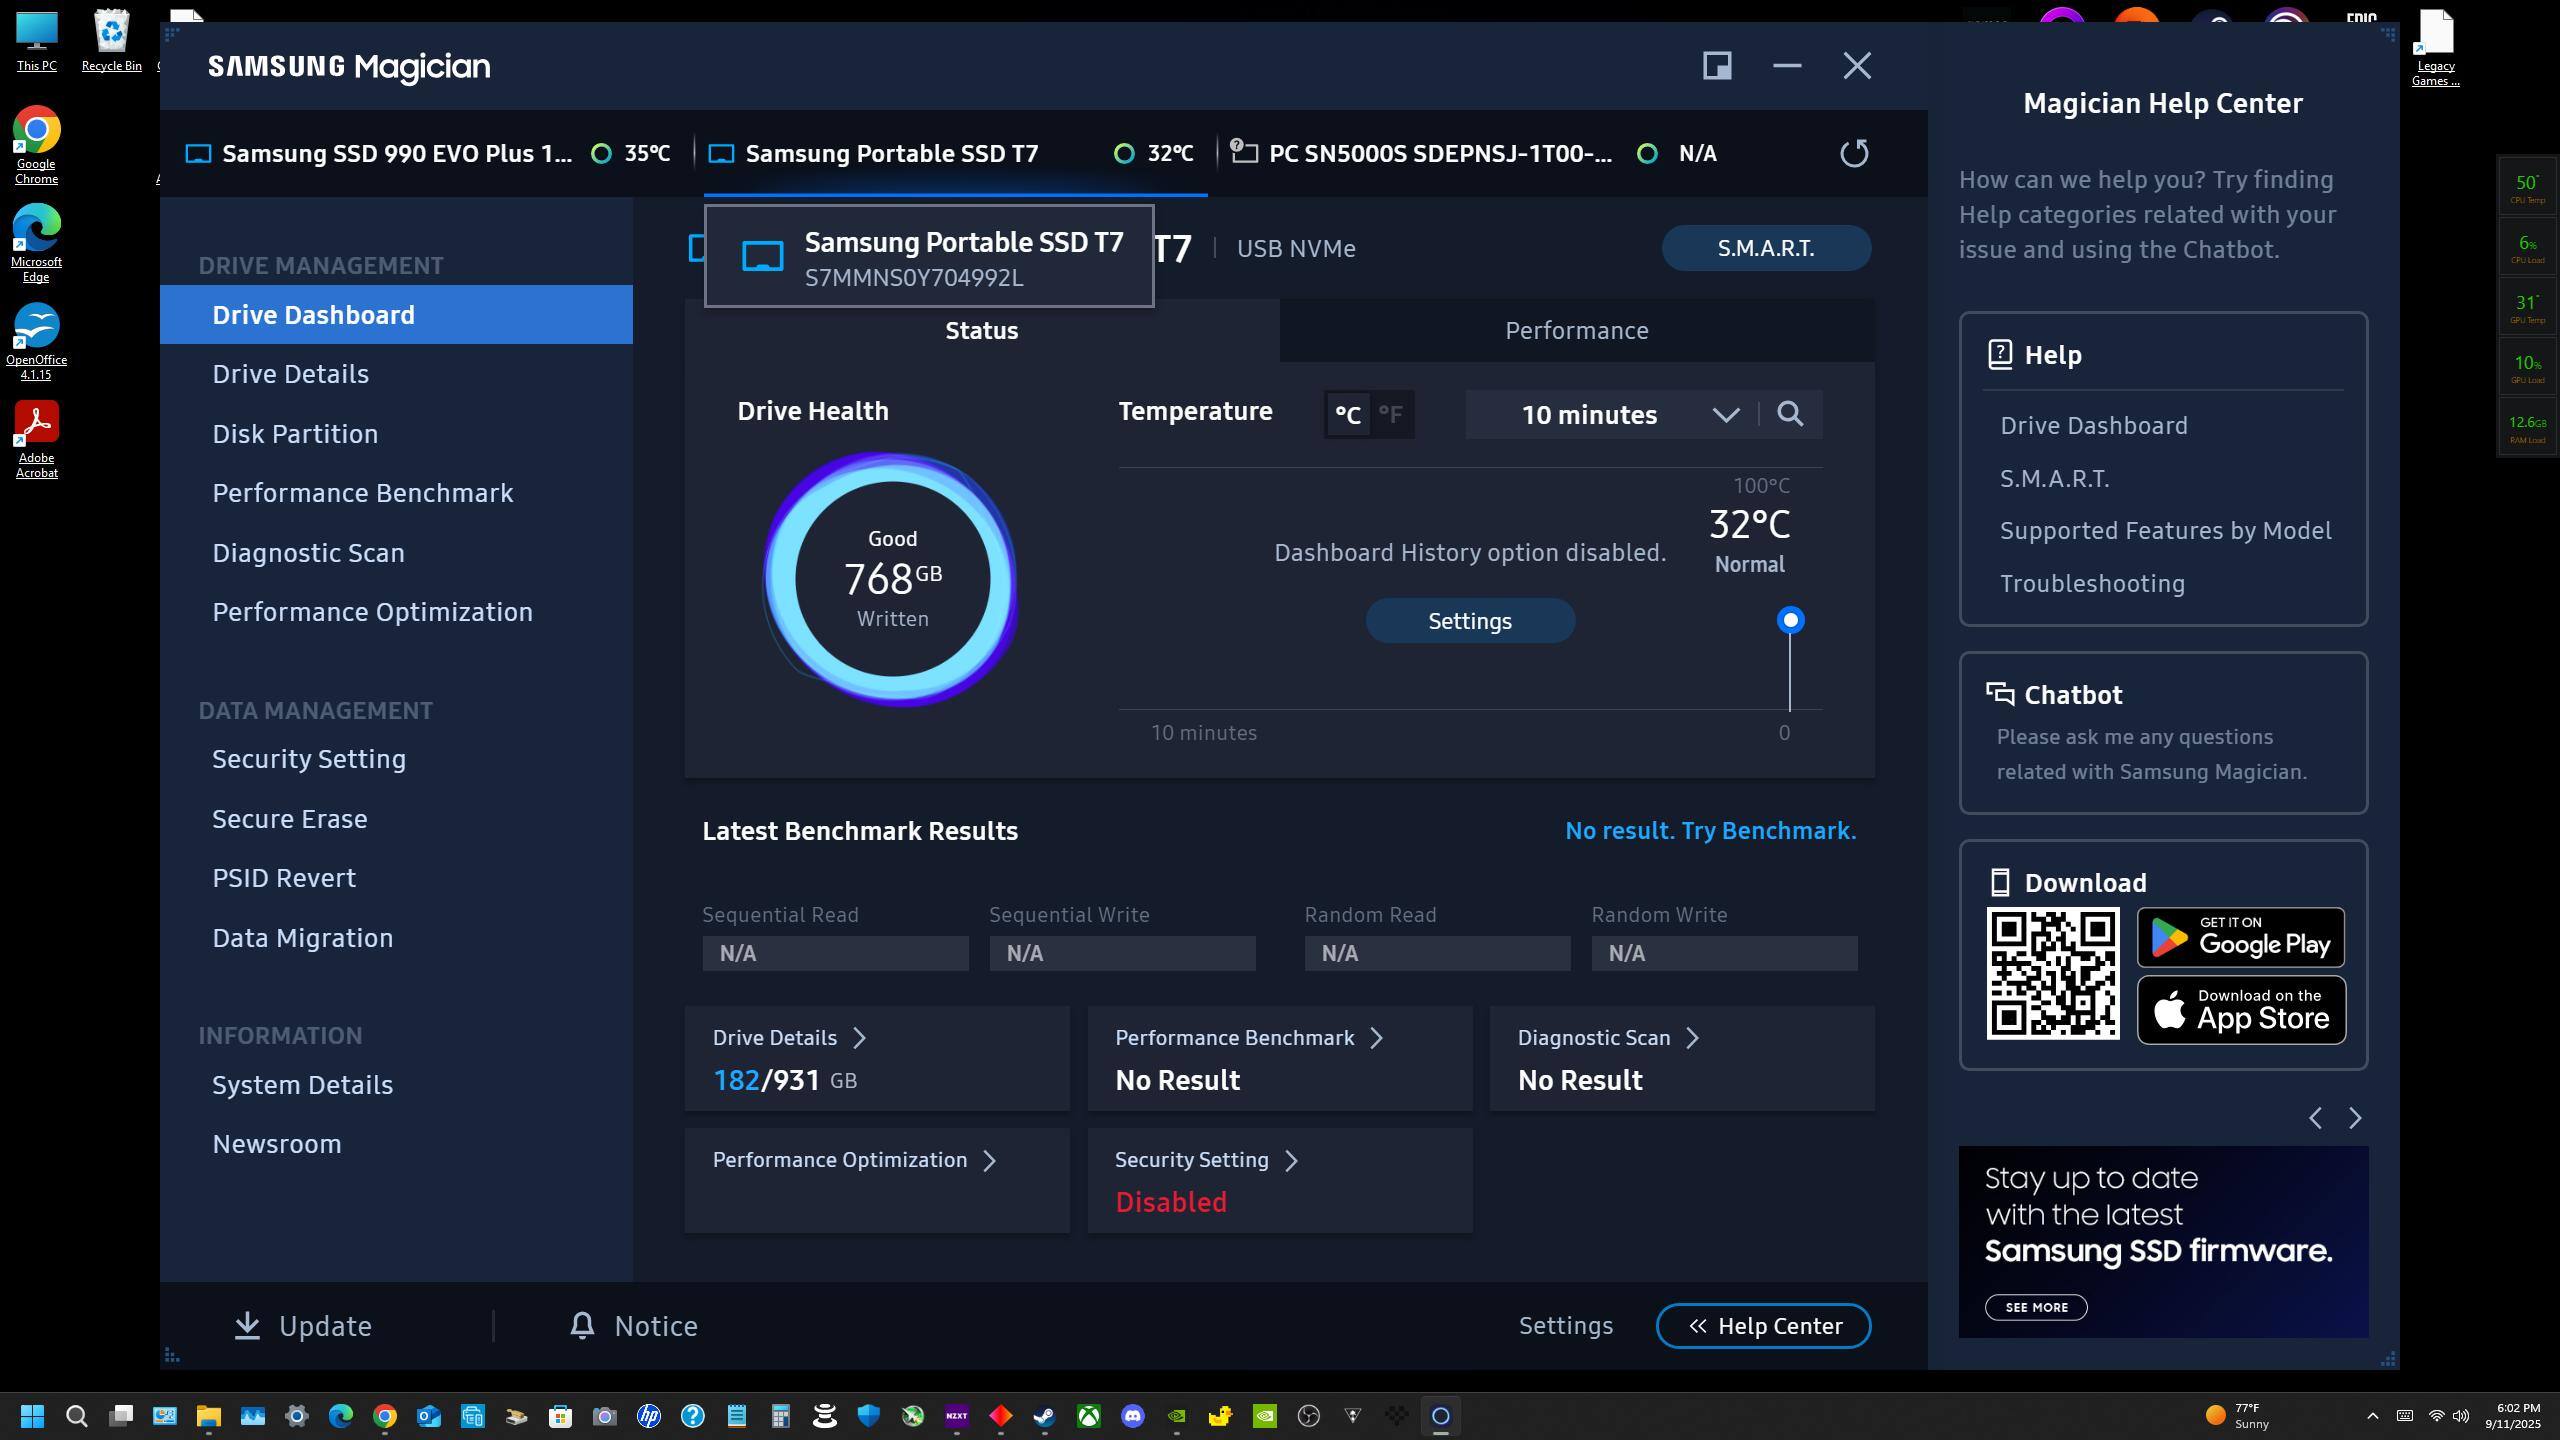Image resolution: width=2560 pixels, height=1440 pixels.
Task: Switch temperature unit to °F
Action: 1391,414
